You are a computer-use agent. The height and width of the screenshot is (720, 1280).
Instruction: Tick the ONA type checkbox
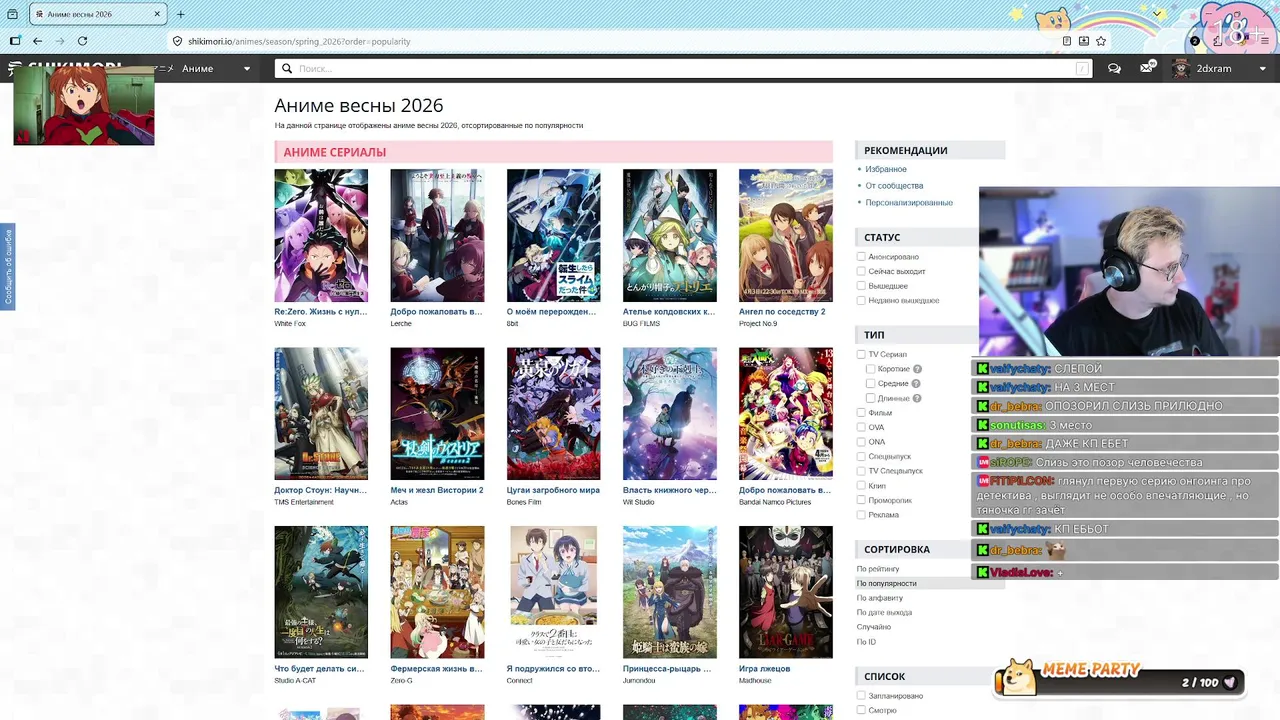click(x=861, y=441)
